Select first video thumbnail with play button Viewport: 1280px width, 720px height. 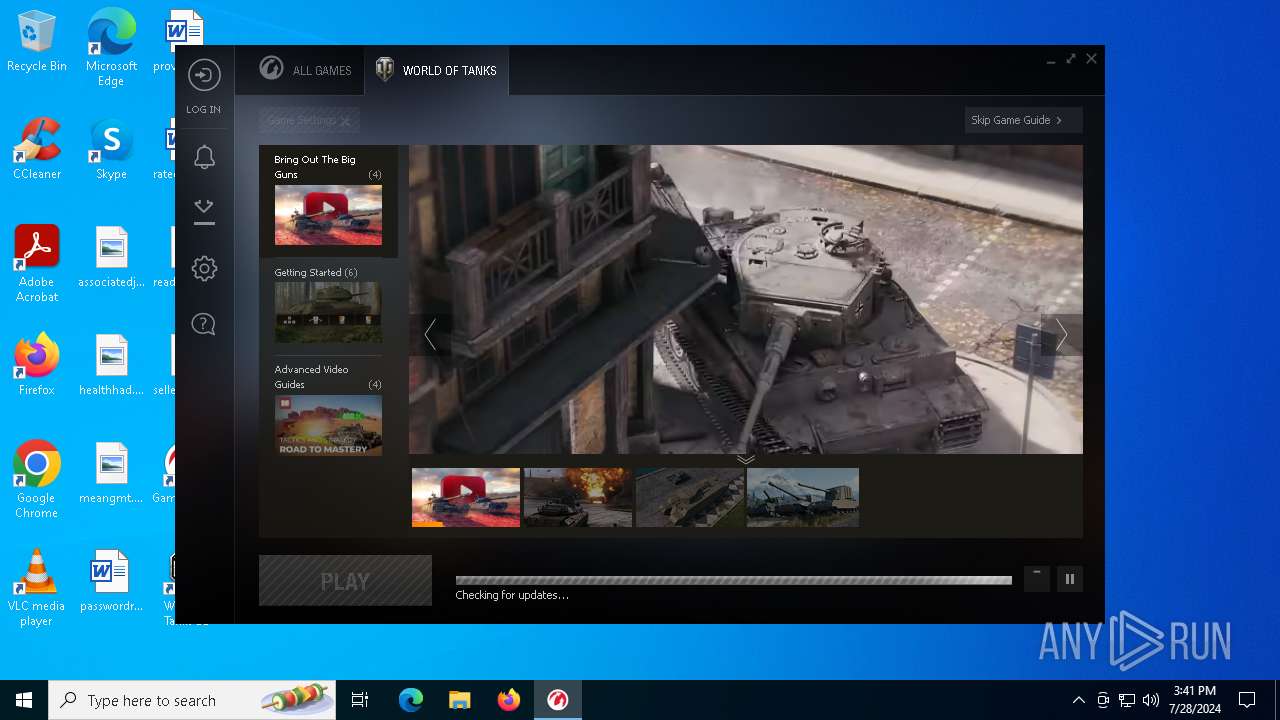(x=466, y=497)
